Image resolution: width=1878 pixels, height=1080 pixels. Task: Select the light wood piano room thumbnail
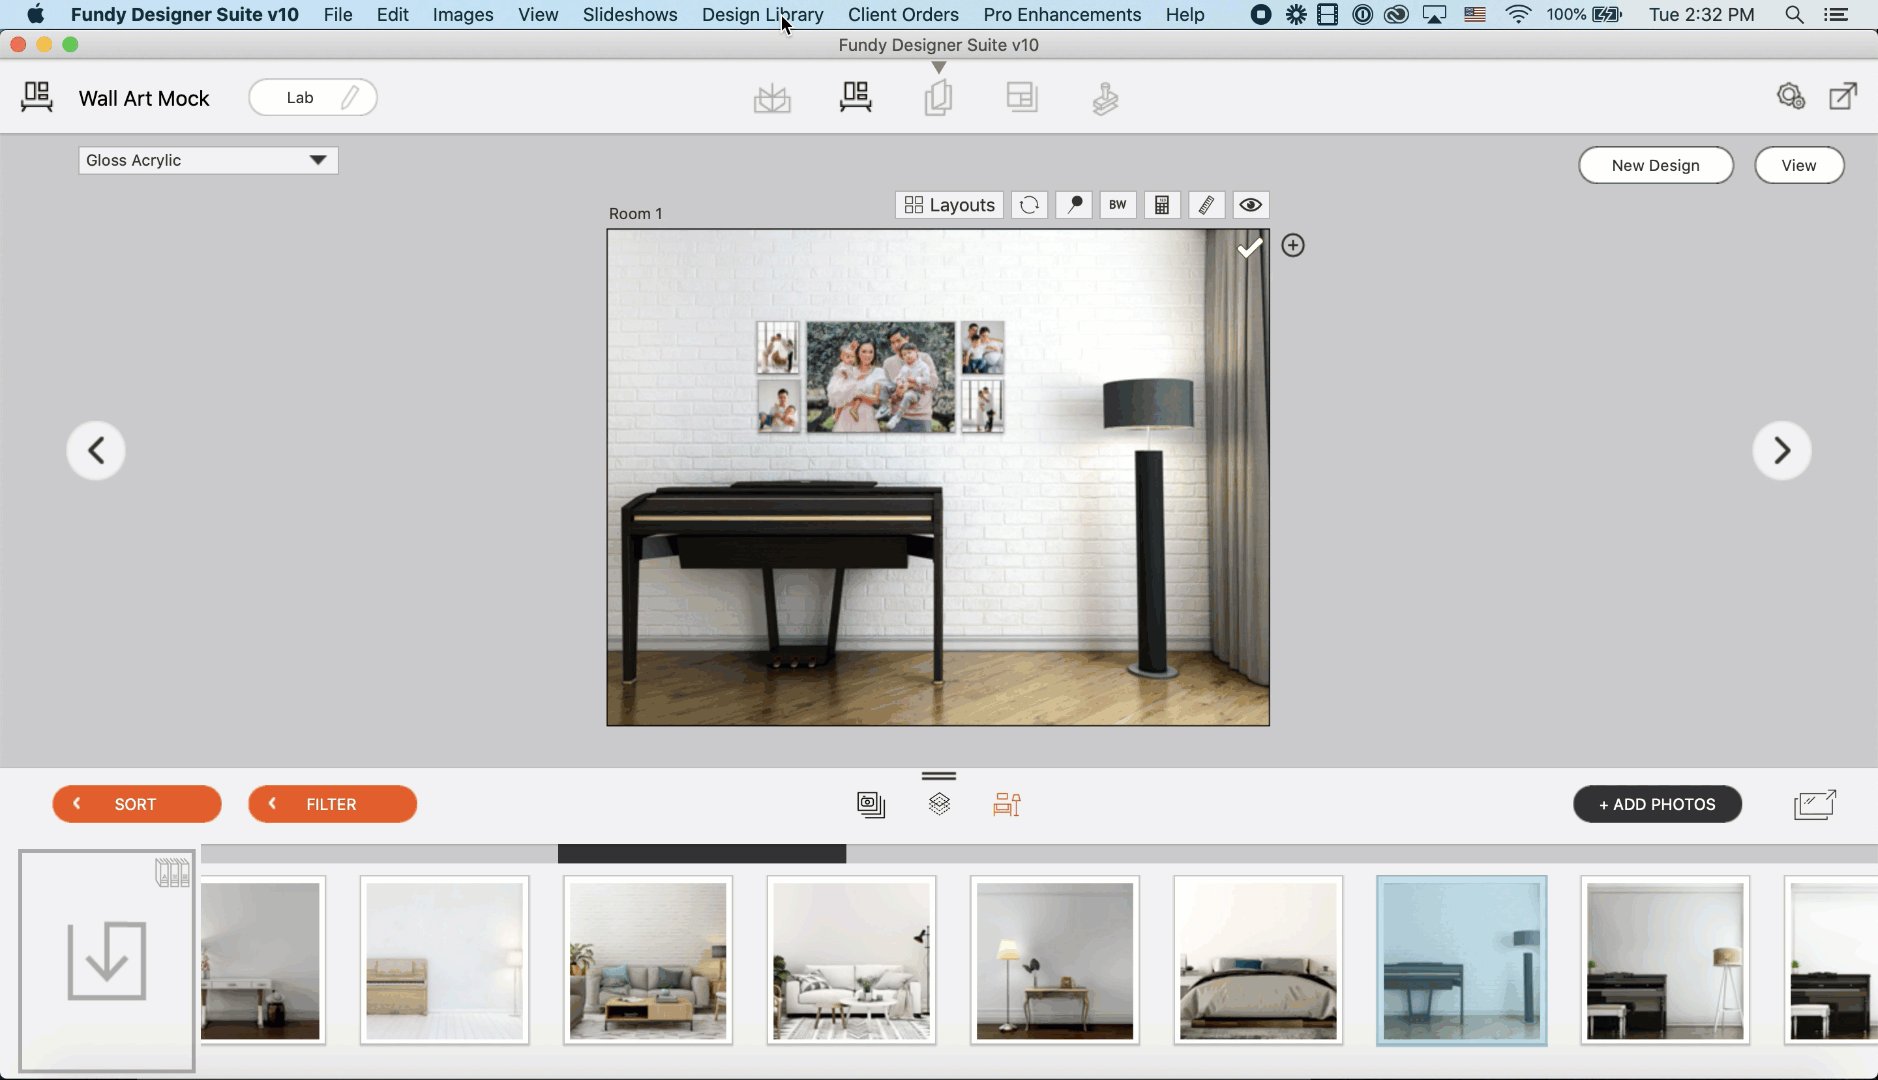coord(445,961)
